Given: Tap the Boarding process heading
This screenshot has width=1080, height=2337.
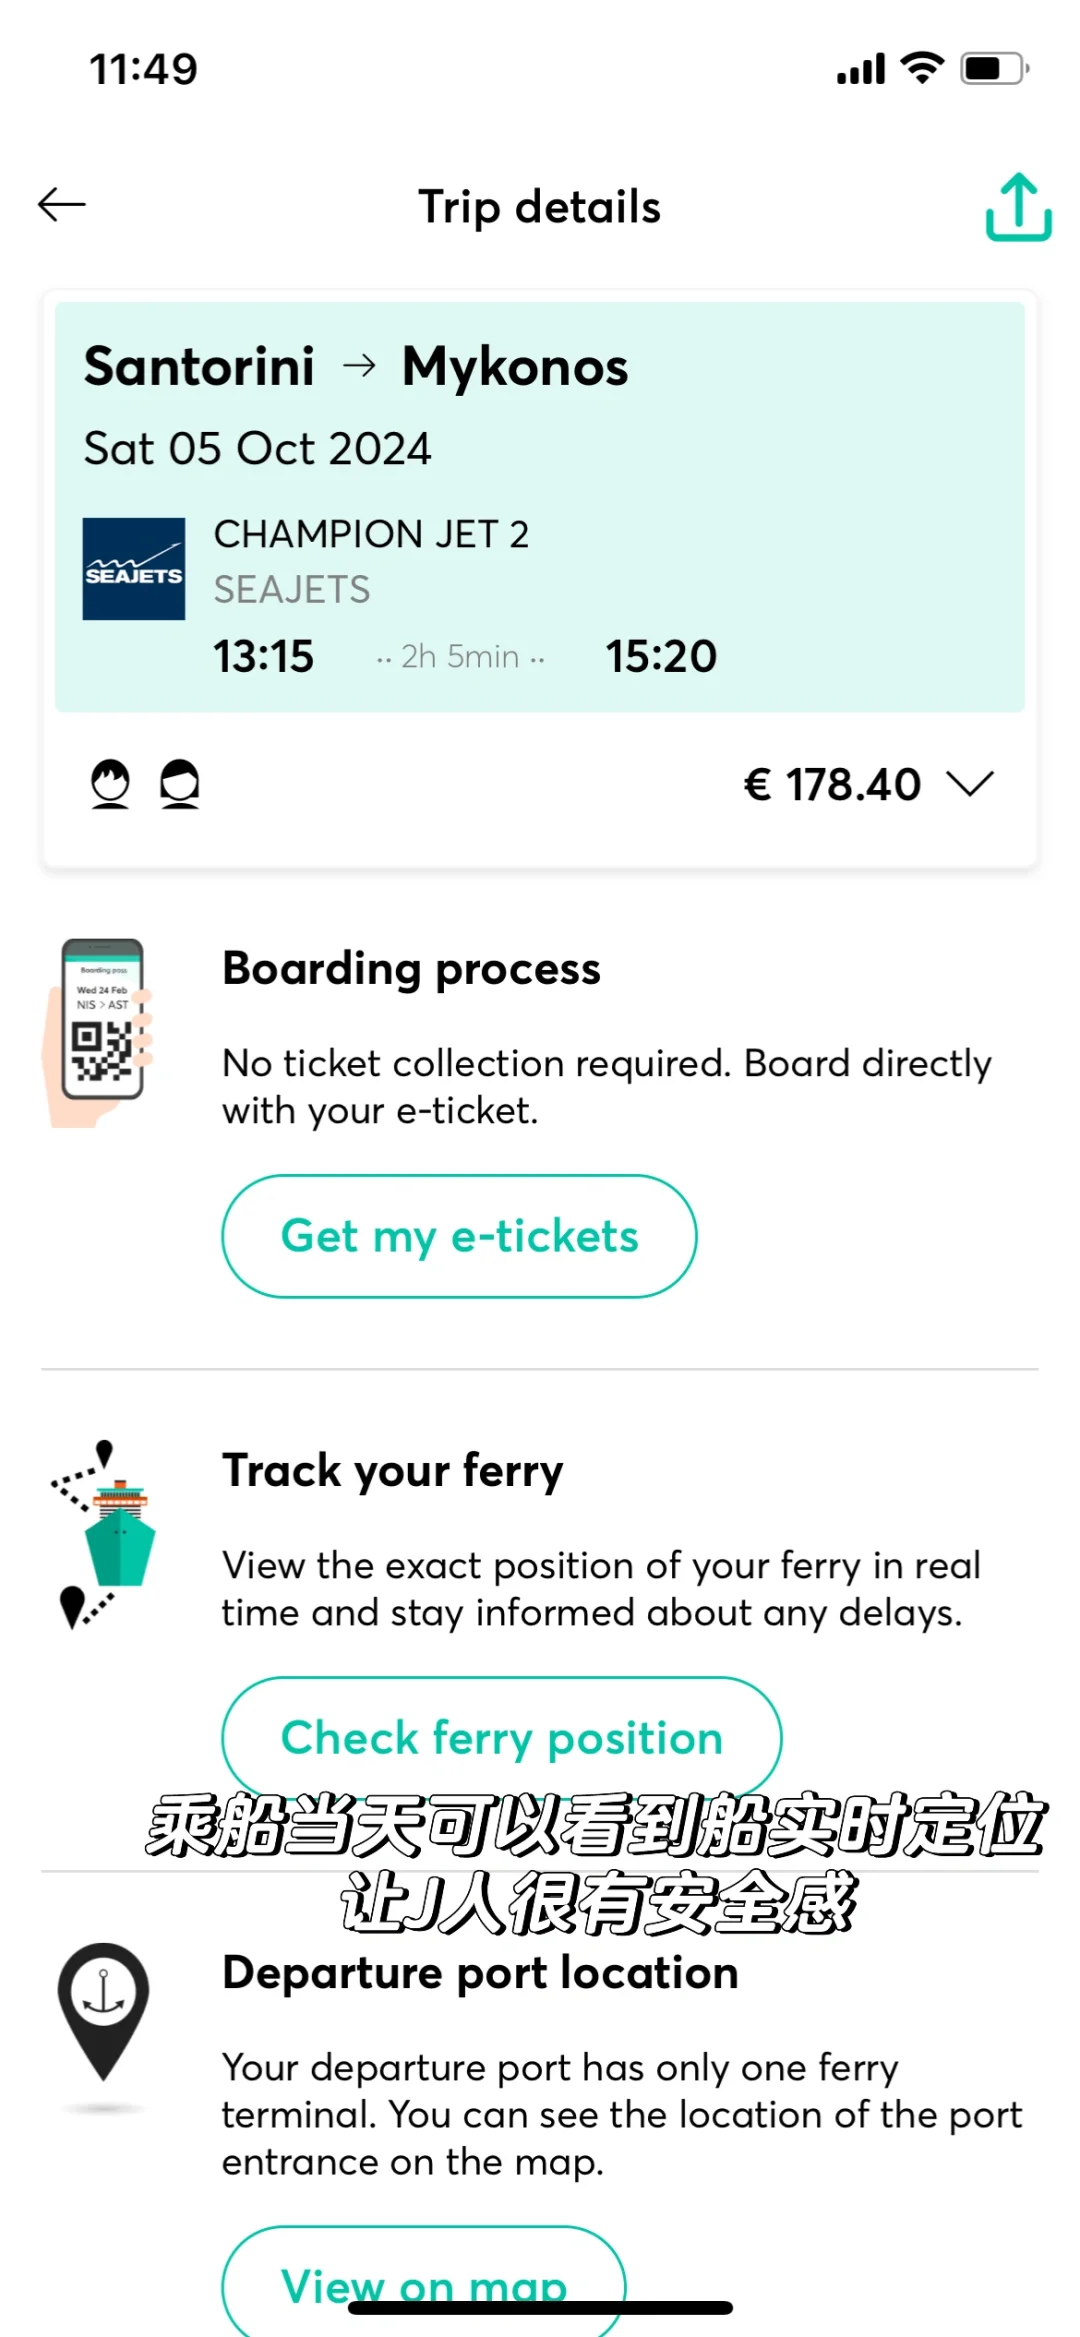Looking at the screenshot, I should click(x=411, y=969).
